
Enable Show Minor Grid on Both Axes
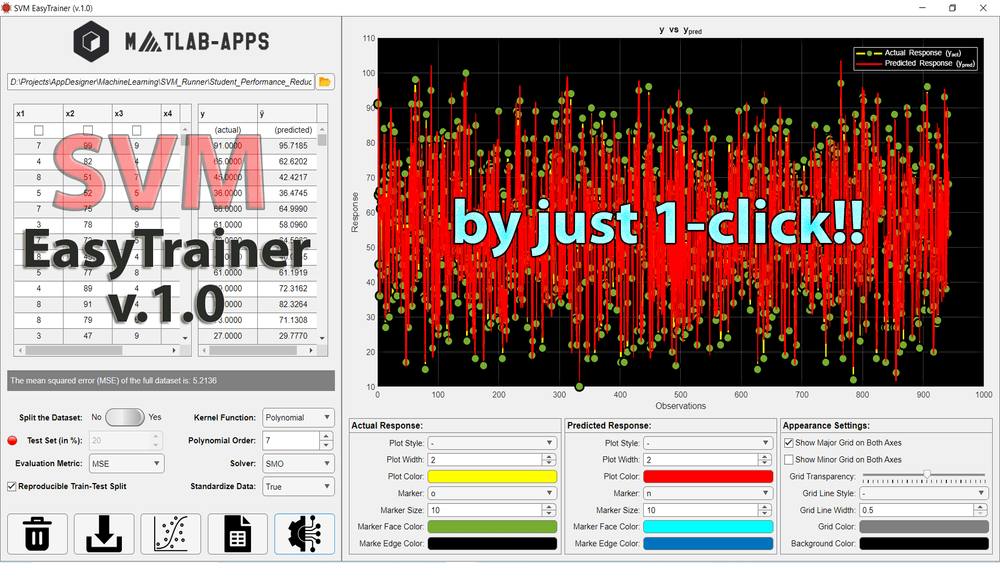pyautogui.click(x=788, y=460)
